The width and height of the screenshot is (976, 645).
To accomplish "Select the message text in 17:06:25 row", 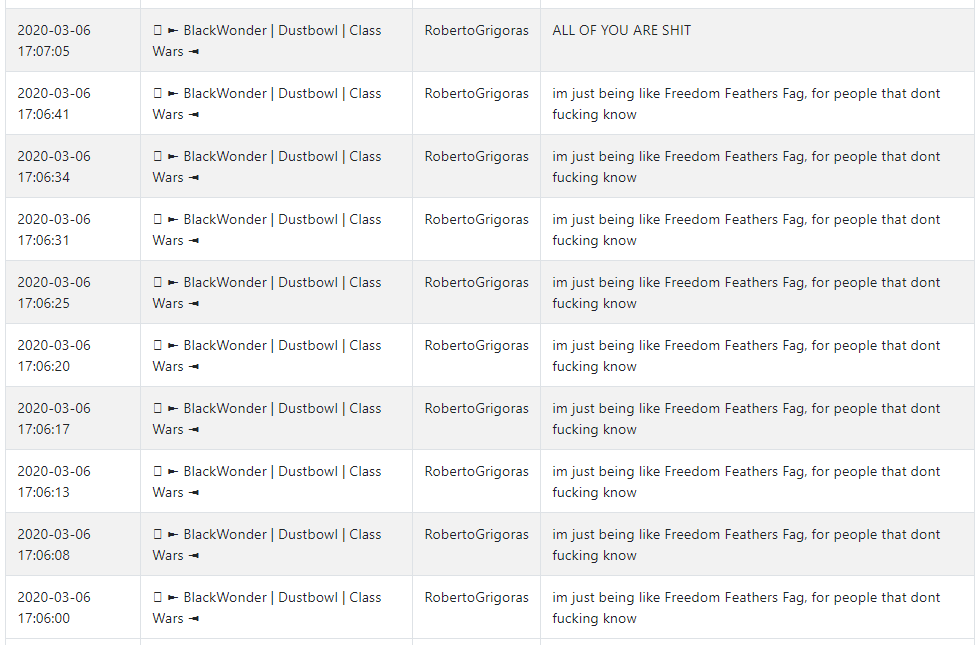I will tap(746, 292).
